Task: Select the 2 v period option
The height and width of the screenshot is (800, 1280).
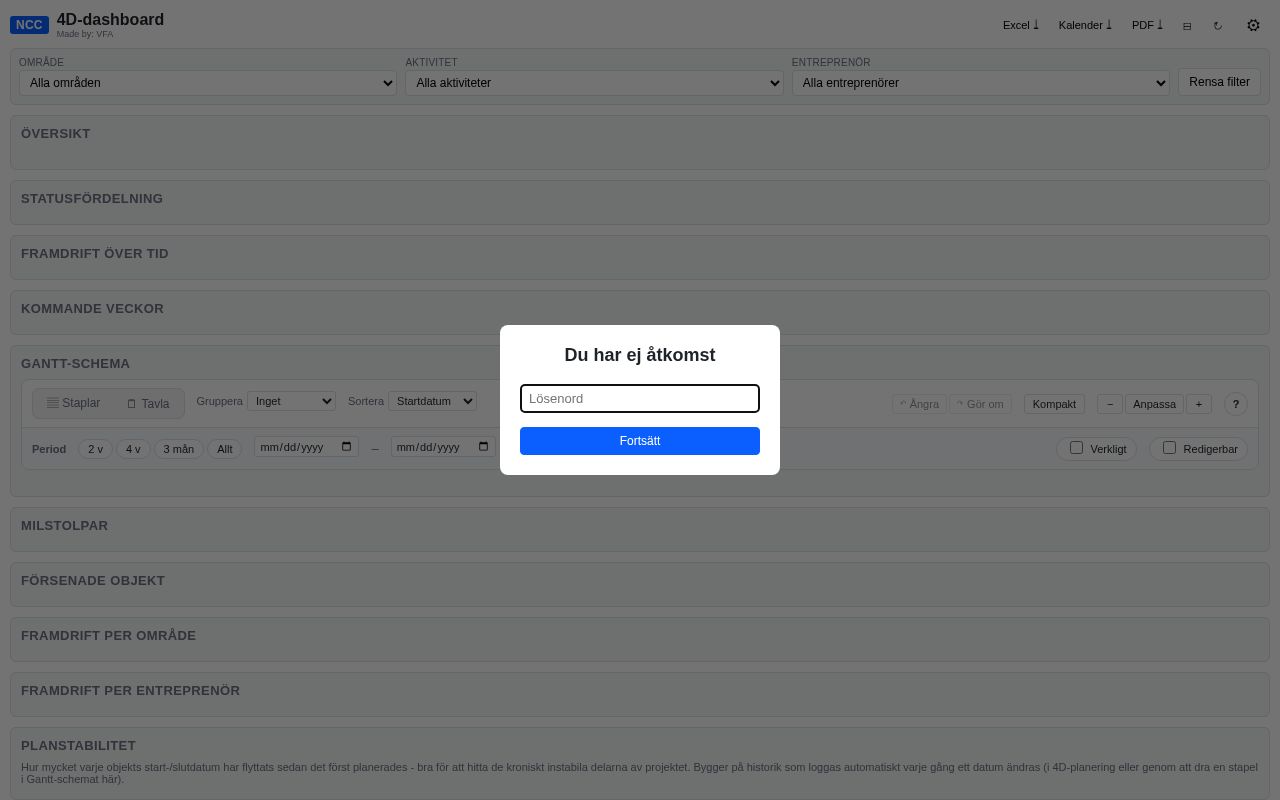Action: point(95,449)
